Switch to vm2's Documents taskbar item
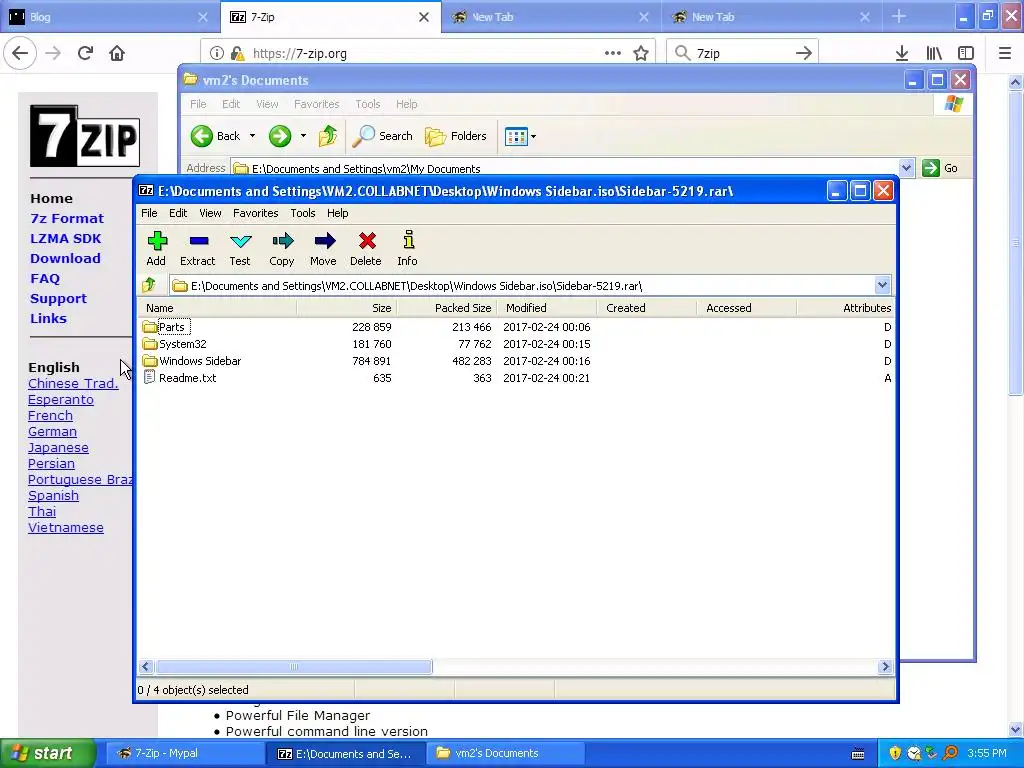This screenshot has height=768, width=1024. pyautogui.click(x=505, y=753)
